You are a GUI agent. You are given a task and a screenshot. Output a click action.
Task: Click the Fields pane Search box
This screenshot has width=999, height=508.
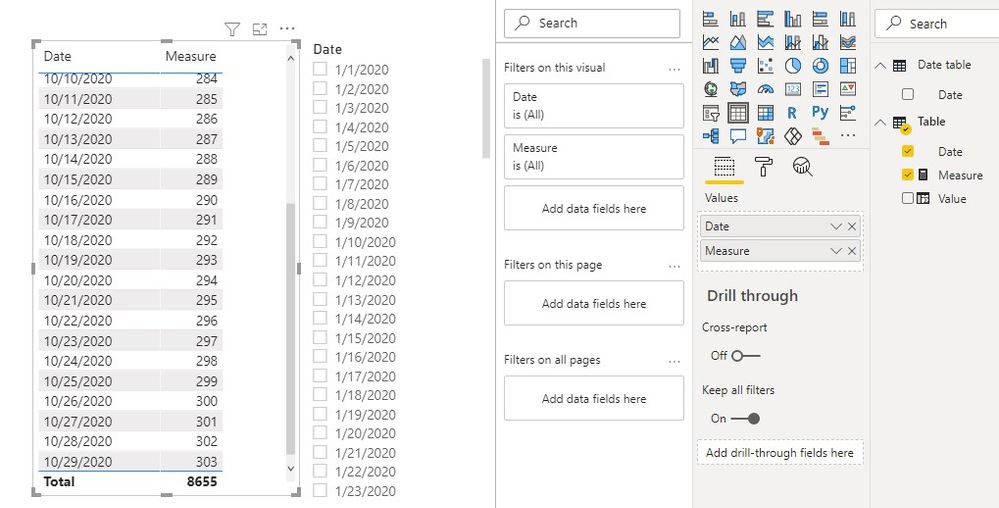[x=937, y=24]
